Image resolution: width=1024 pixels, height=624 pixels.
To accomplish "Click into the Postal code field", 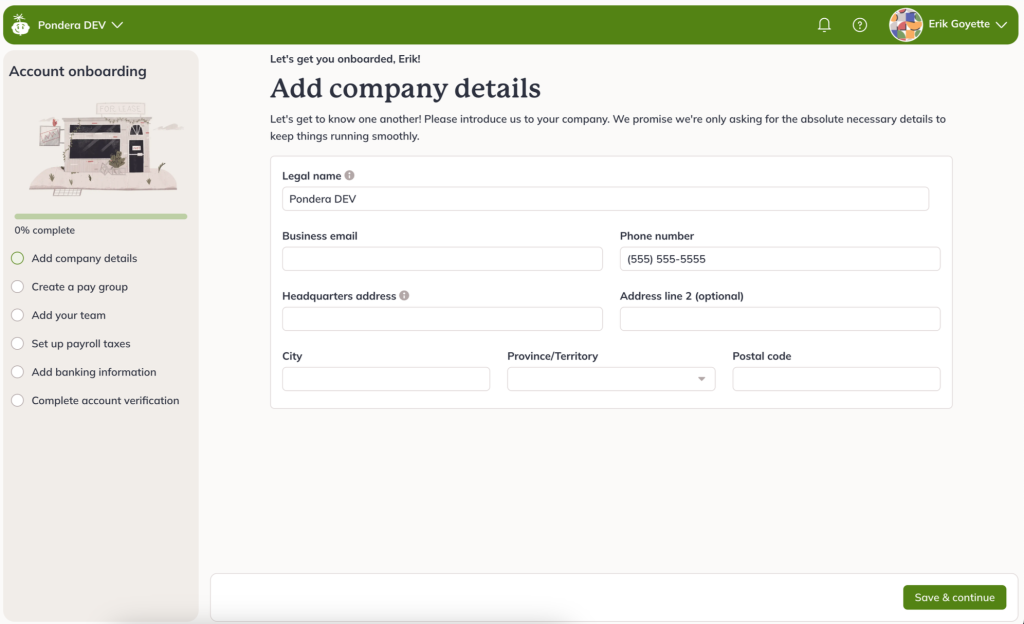I will coord(836,379).
